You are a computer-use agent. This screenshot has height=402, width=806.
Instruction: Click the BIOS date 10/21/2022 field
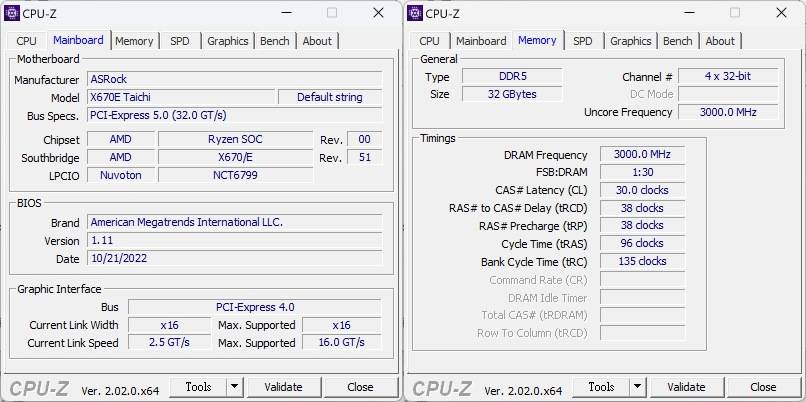(234, 259)
